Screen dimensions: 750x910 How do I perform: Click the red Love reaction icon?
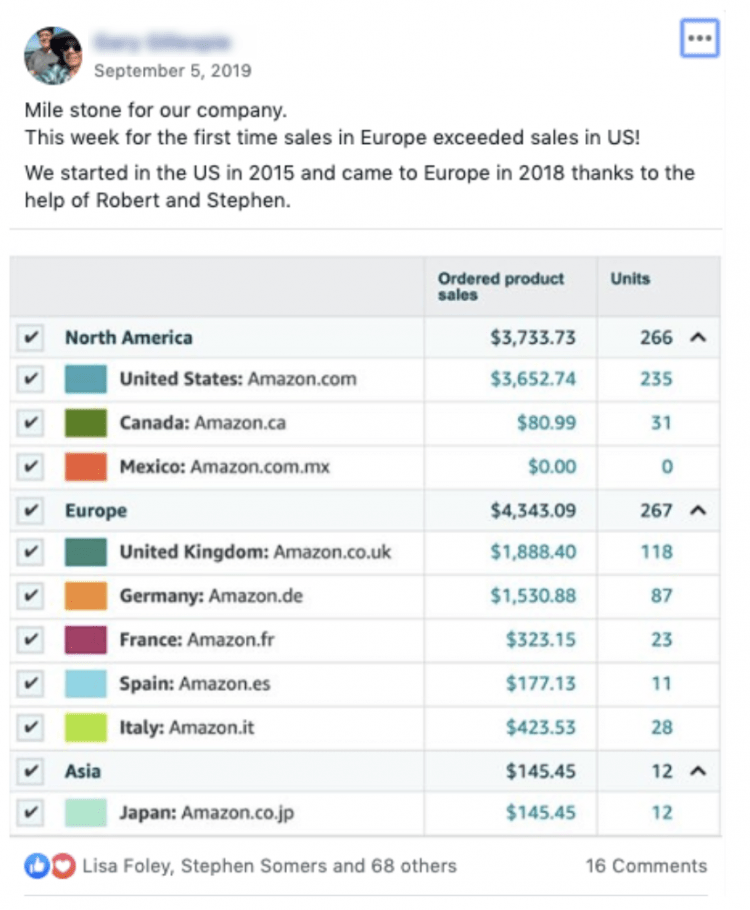(x=63, y=866)
